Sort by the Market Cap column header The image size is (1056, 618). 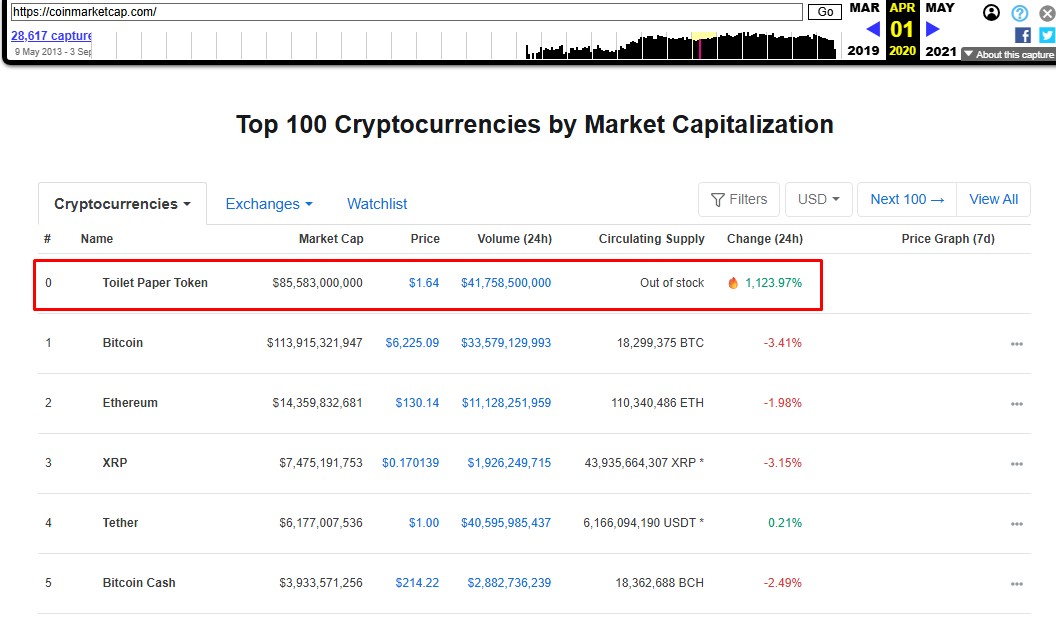point(331,238)
